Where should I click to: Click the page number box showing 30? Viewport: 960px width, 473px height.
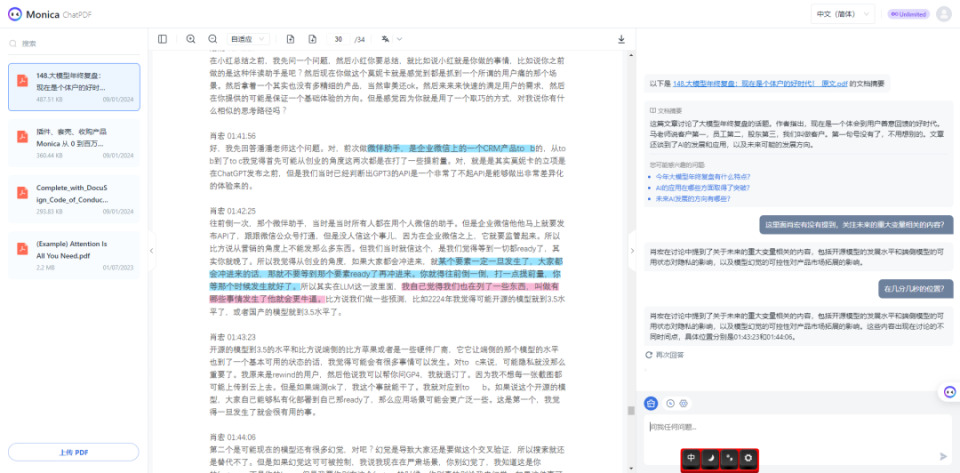click(338, 39)
